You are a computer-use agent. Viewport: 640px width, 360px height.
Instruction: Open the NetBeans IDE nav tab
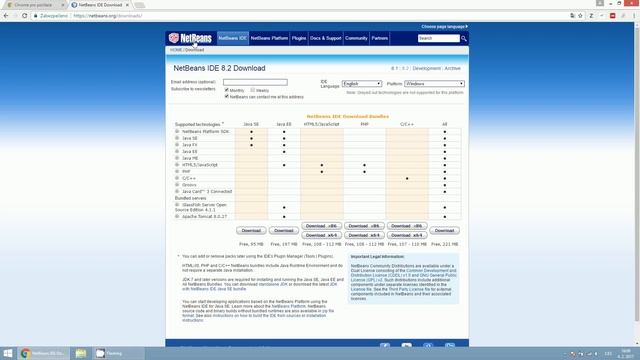233,38
